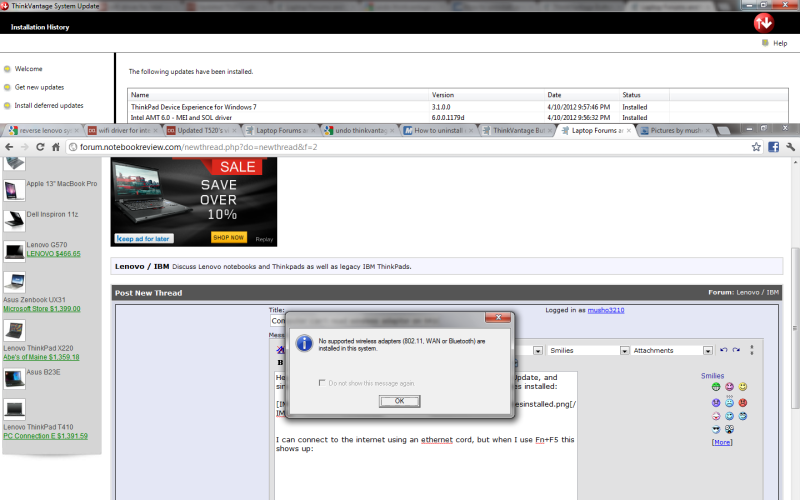Click the browser Back arrow
Screen dimensions: 800x500
pos(9,147)
